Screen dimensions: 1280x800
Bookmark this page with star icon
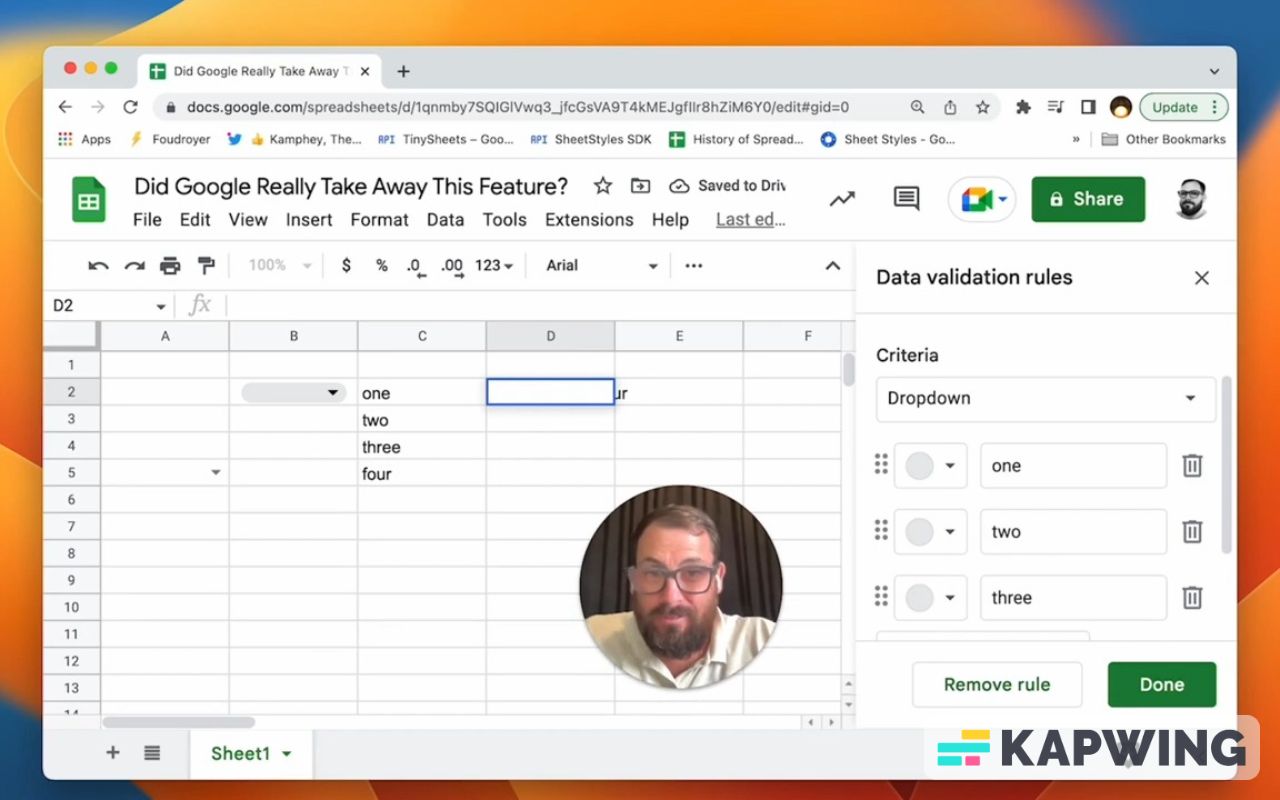982,107
